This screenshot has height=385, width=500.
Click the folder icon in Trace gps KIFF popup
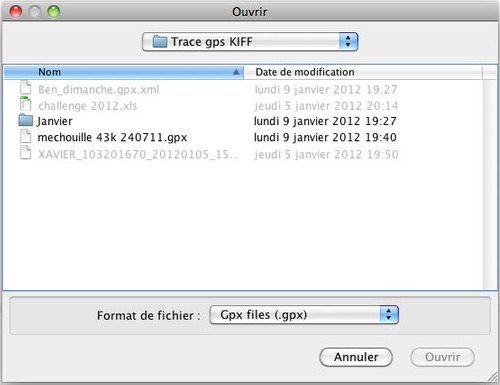click(160, 42)
